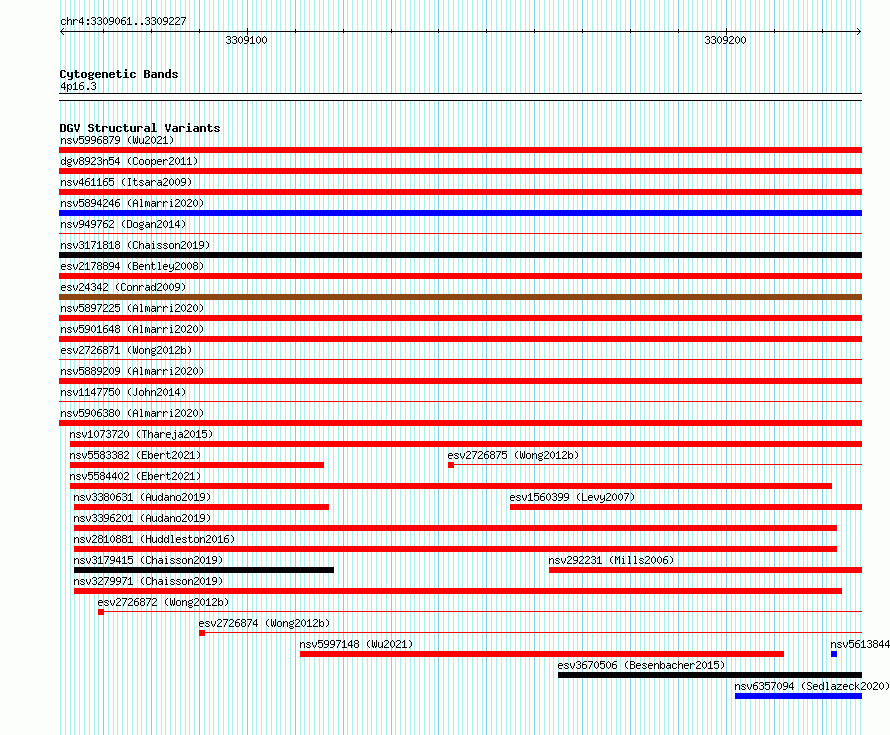Viewport: 890px width, 735px height.
Task: Click the right arrow of the ruler
Action: point(859,32)
